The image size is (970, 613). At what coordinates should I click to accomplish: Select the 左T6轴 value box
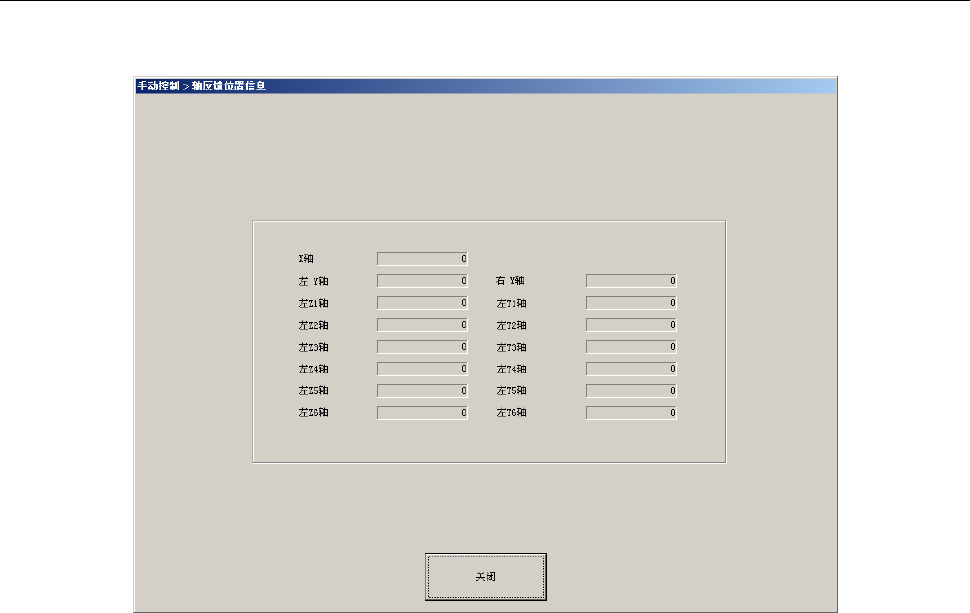[632, 413]
